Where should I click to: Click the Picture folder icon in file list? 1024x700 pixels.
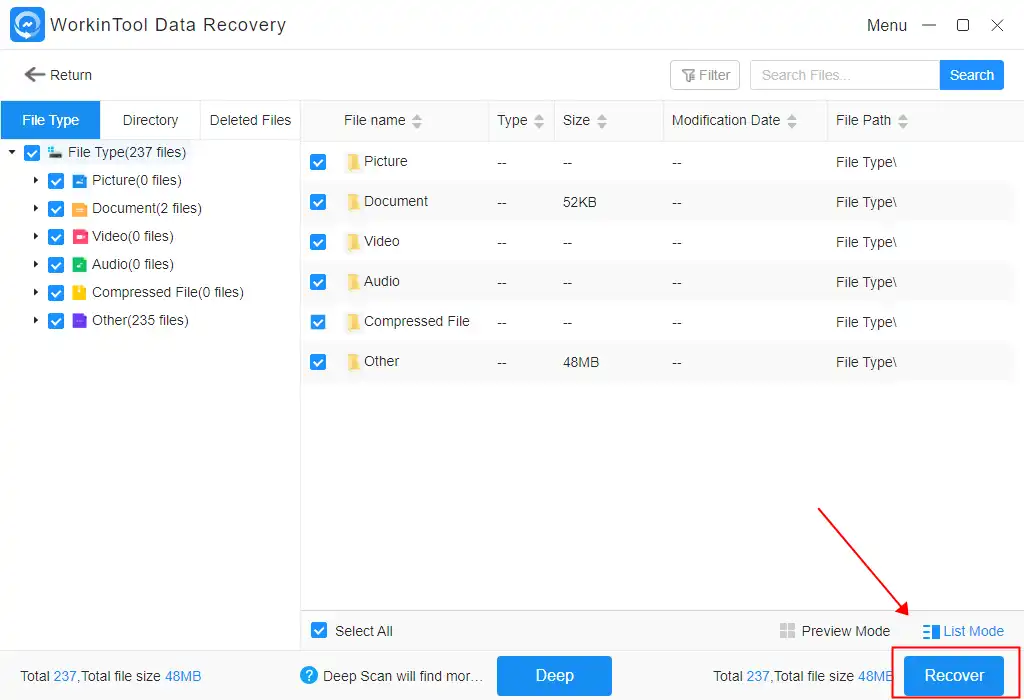tap(353, 162)
